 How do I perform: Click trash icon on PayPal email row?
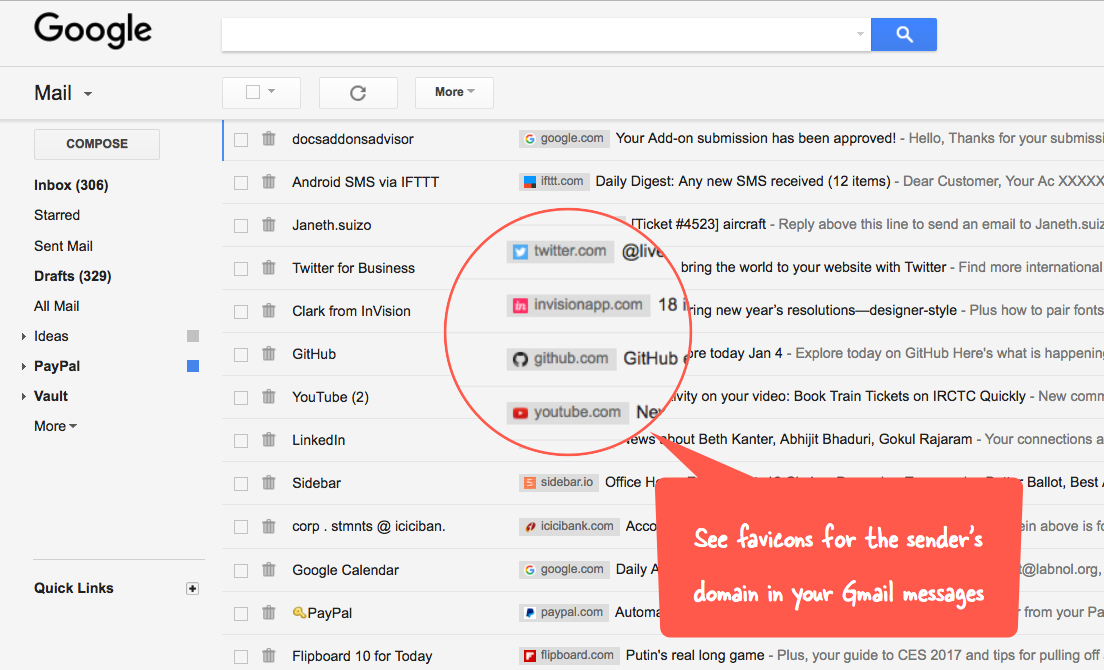(269, 612)
